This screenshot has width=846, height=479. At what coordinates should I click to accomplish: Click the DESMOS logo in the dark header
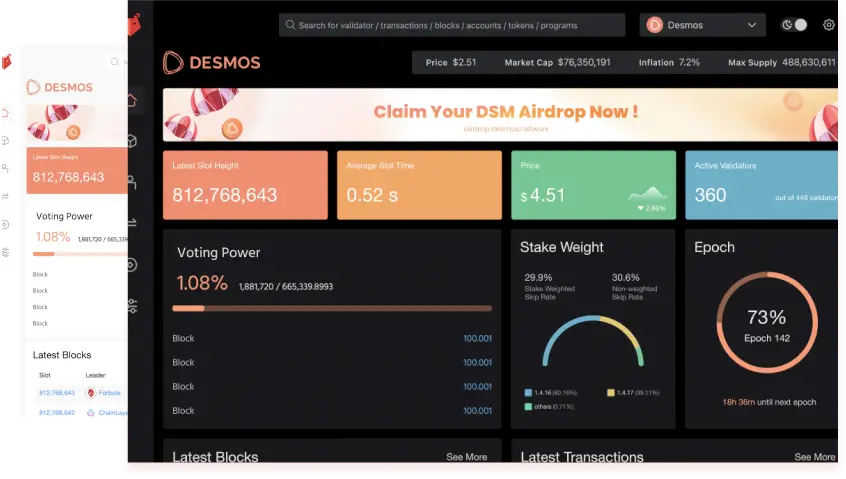[x=212, y=63]
